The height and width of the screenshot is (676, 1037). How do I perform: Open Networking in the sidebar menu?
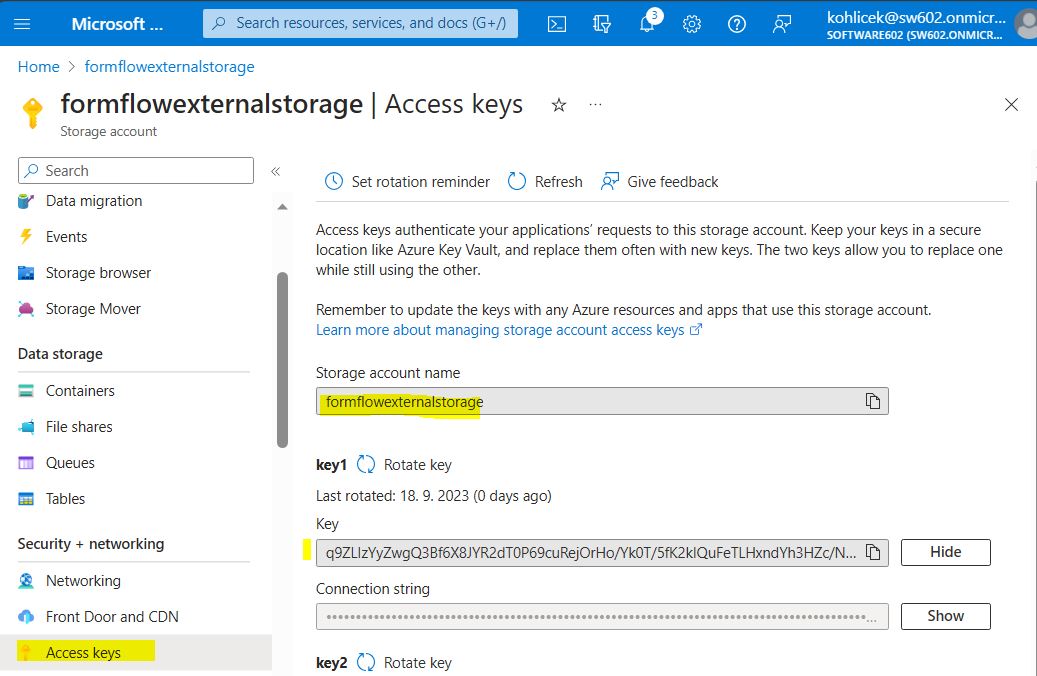83,581
